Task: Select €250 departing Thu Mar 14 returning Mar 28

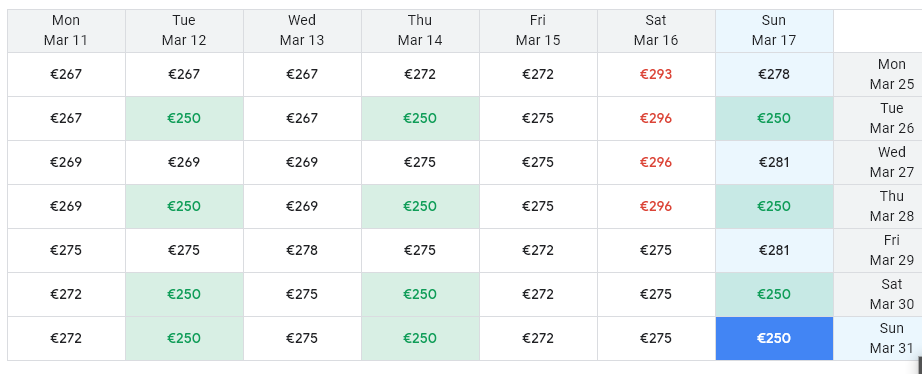Action: (420, 206)
